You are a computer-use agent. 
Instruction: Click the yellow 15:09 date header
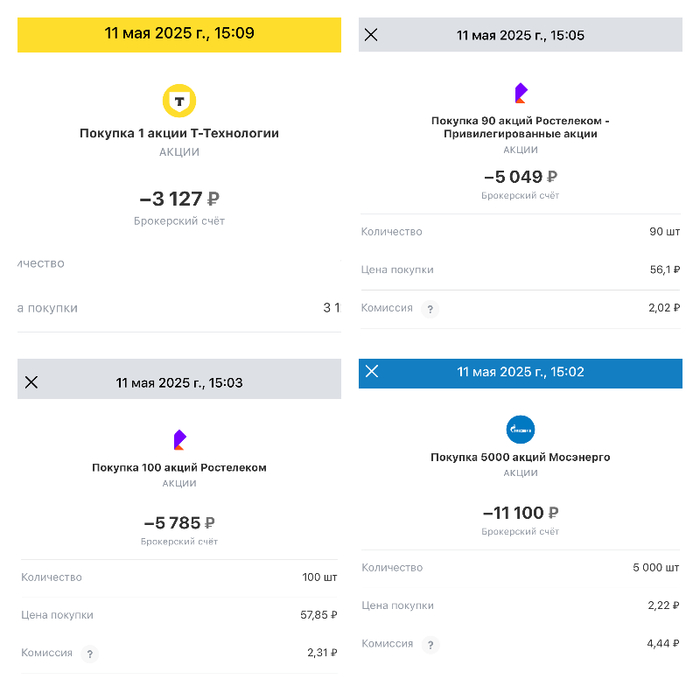pyautogui.click(x=180, y=33)
